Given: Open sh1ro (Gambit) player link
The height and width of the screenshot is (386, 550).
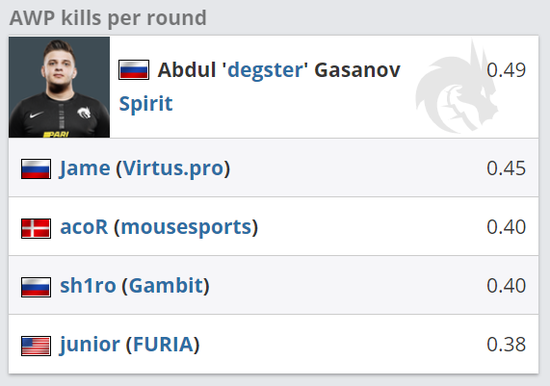Looking at the screenshot, I should click(135, 286).
